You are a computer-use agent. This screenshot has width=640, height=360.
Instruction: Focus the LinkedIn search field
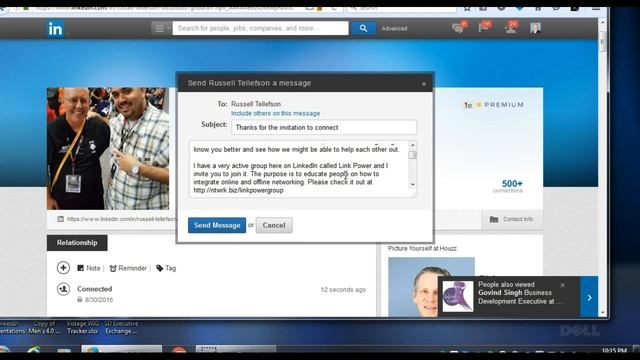pos(260,28)
